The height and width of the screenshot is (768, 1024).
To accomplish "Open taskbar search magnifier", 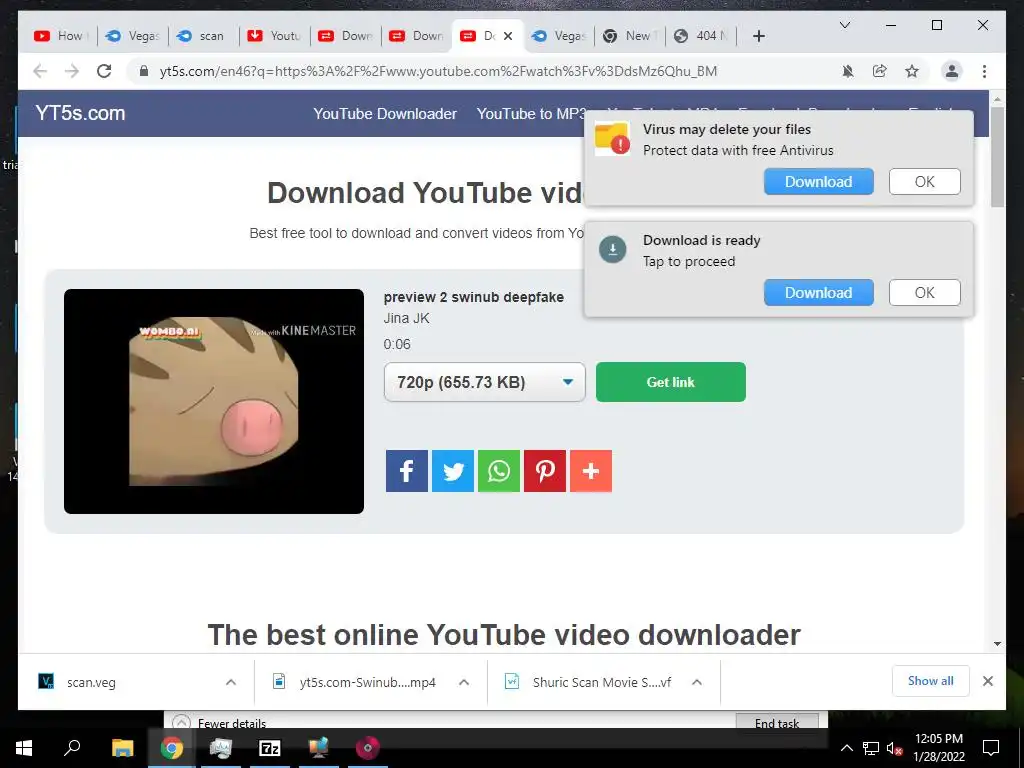I will 72,748.
